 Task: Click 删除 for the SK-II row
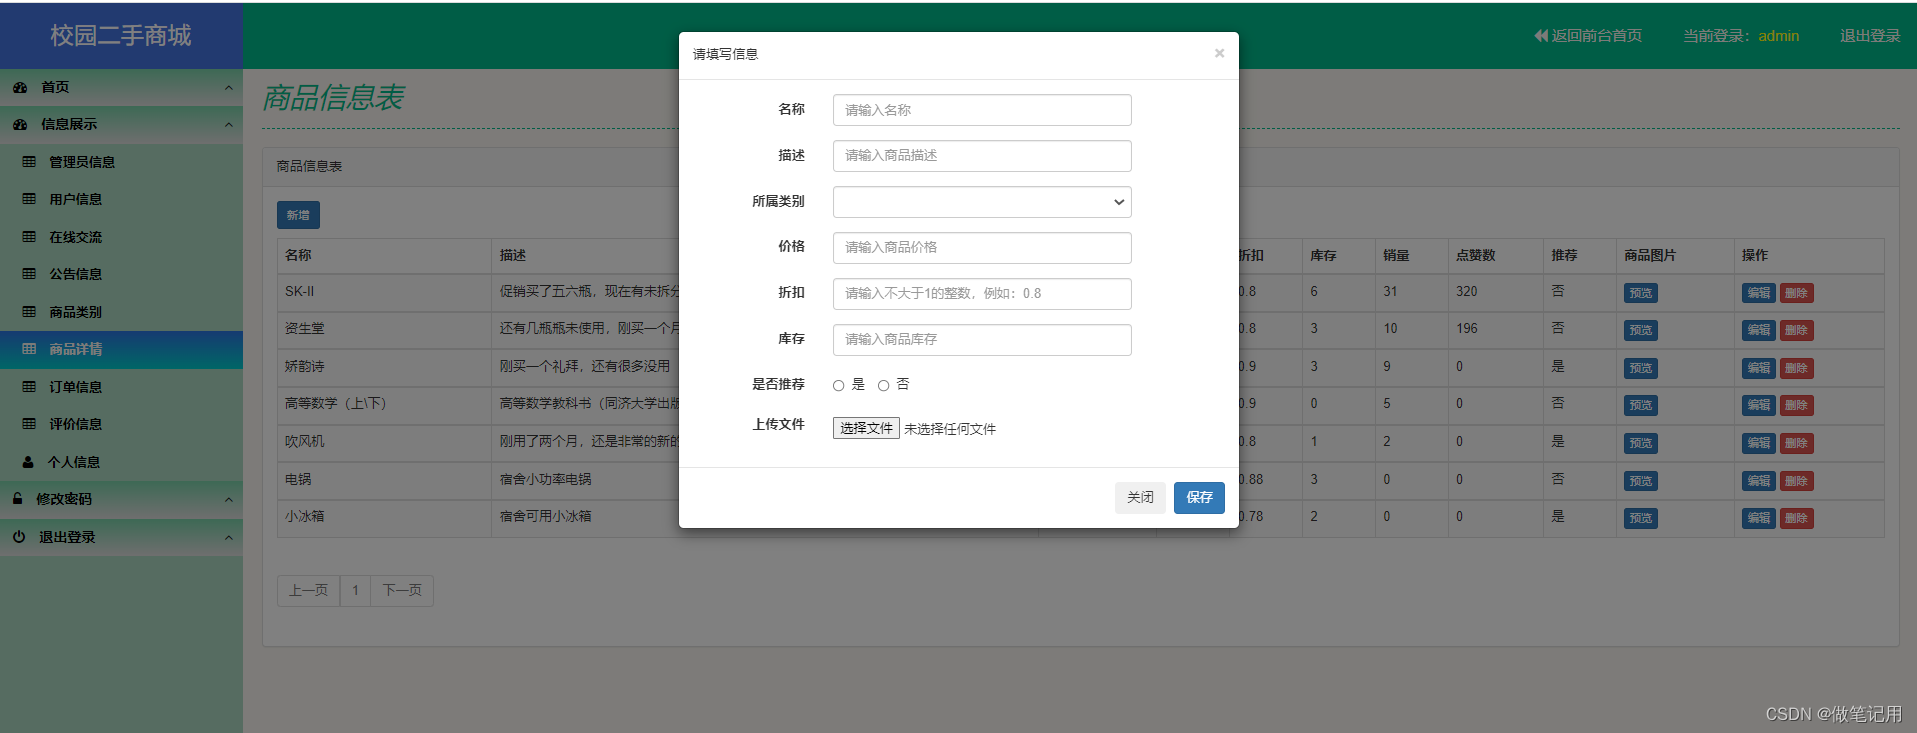click(1797, 293)
